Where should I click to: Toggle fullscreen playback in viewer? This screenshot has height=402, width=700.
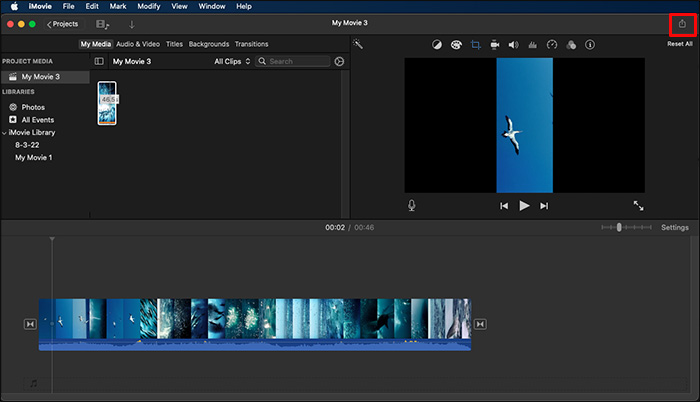[638, 205]
